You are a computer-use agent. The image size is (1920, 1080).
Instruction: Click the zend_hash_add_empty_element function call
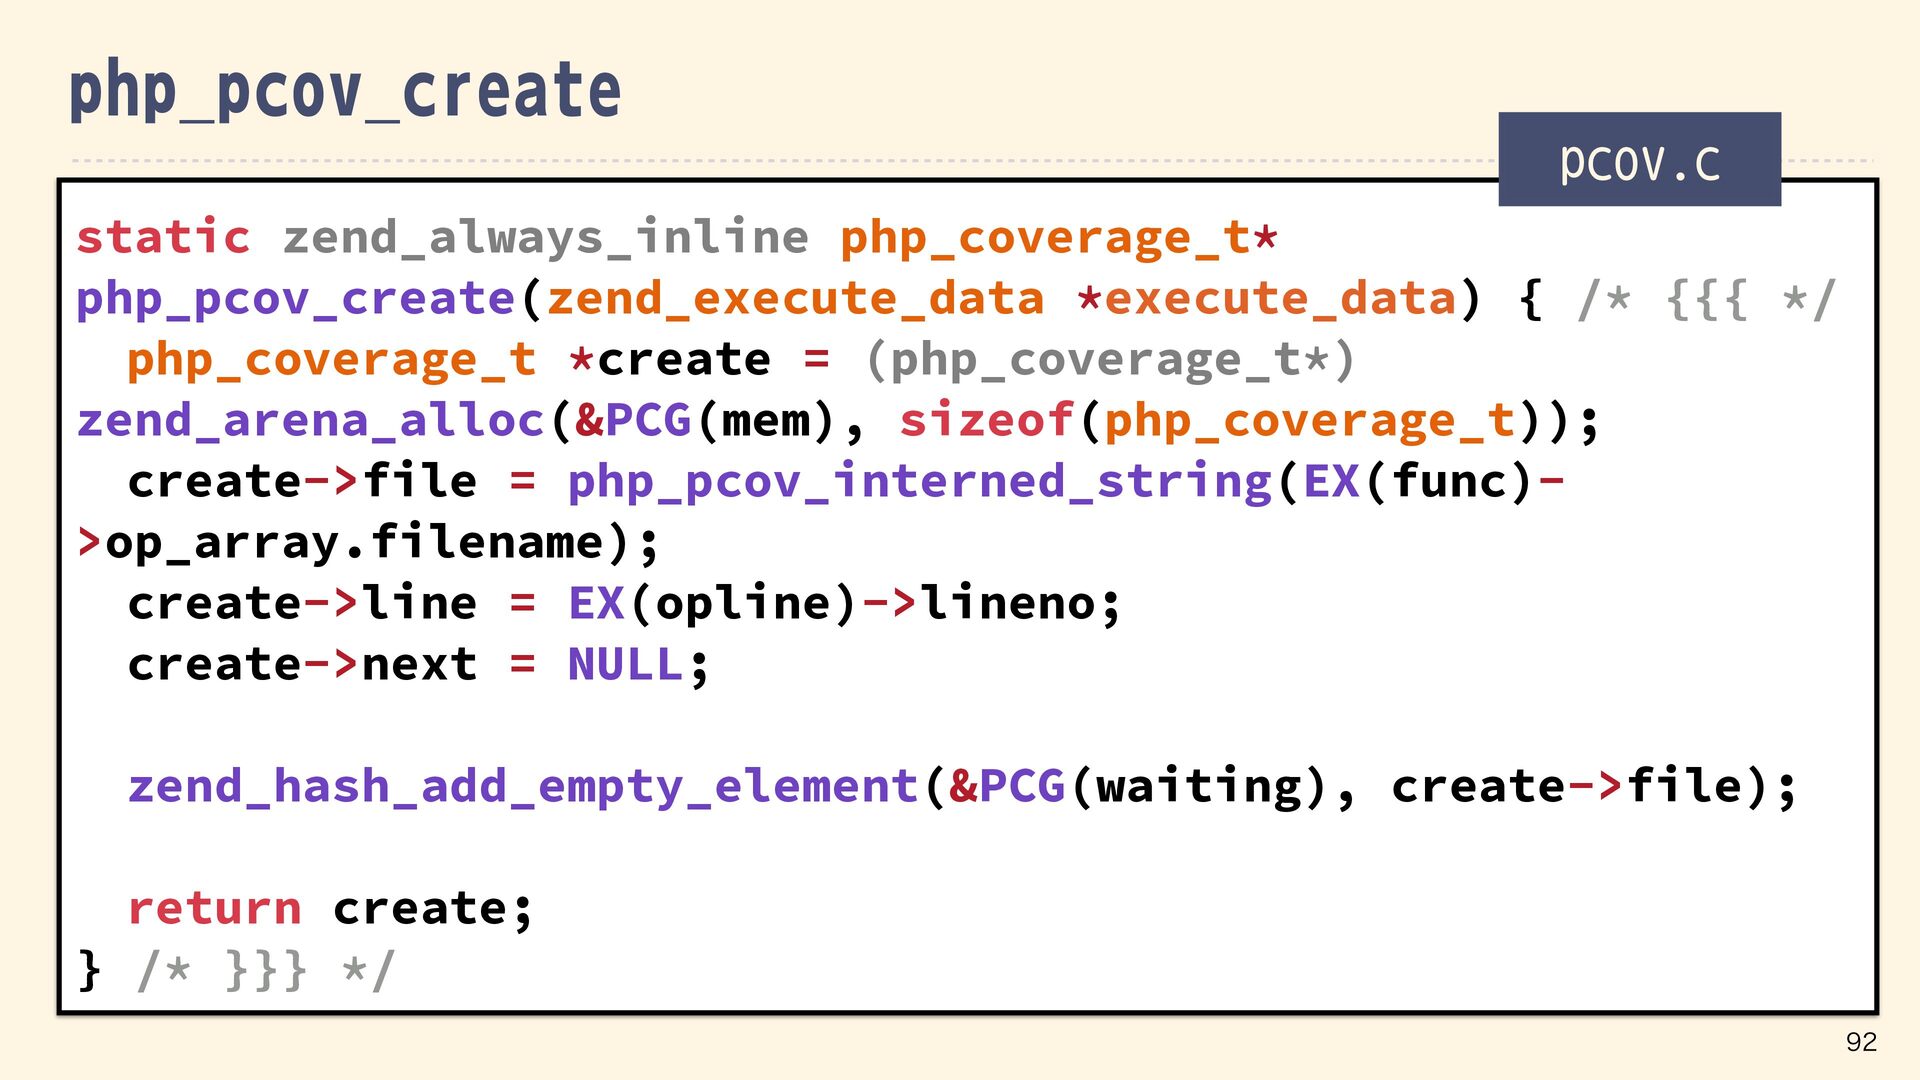(x=523, y=787)
